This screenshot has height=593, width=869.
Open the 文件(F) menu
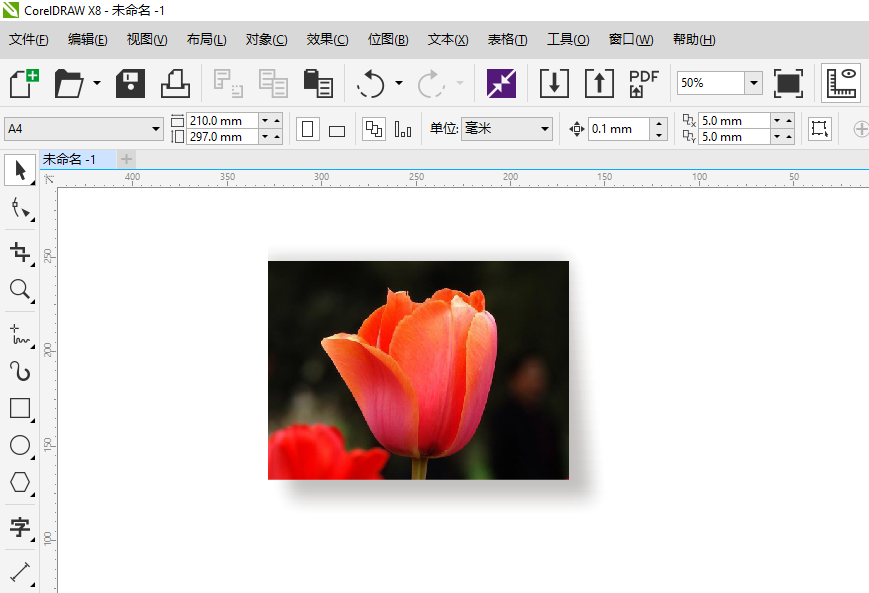click(29, 40)
